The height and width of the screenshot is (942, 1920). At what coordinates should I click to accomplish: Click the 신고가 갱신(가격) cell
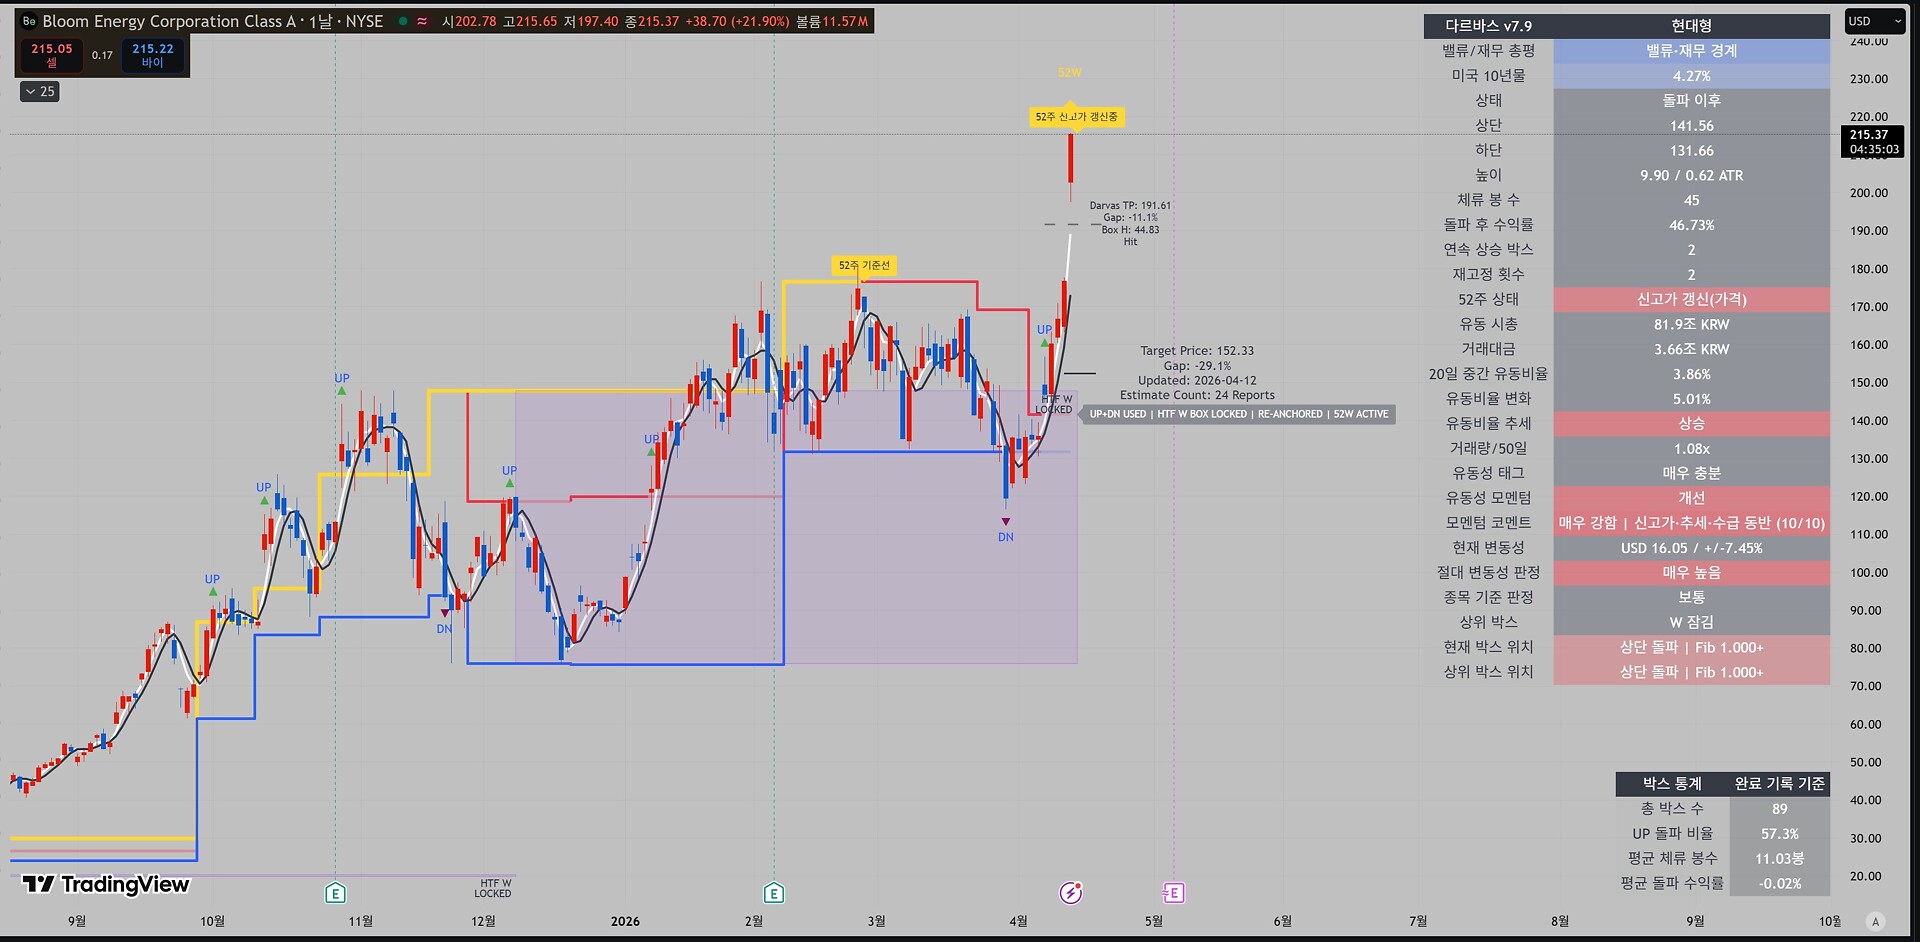(x=1691, y=299)
